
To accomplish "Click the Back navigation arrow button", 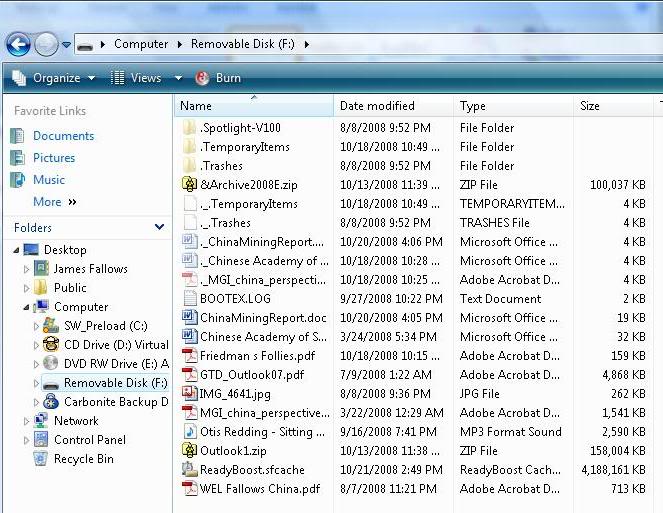I will (18, 44).
